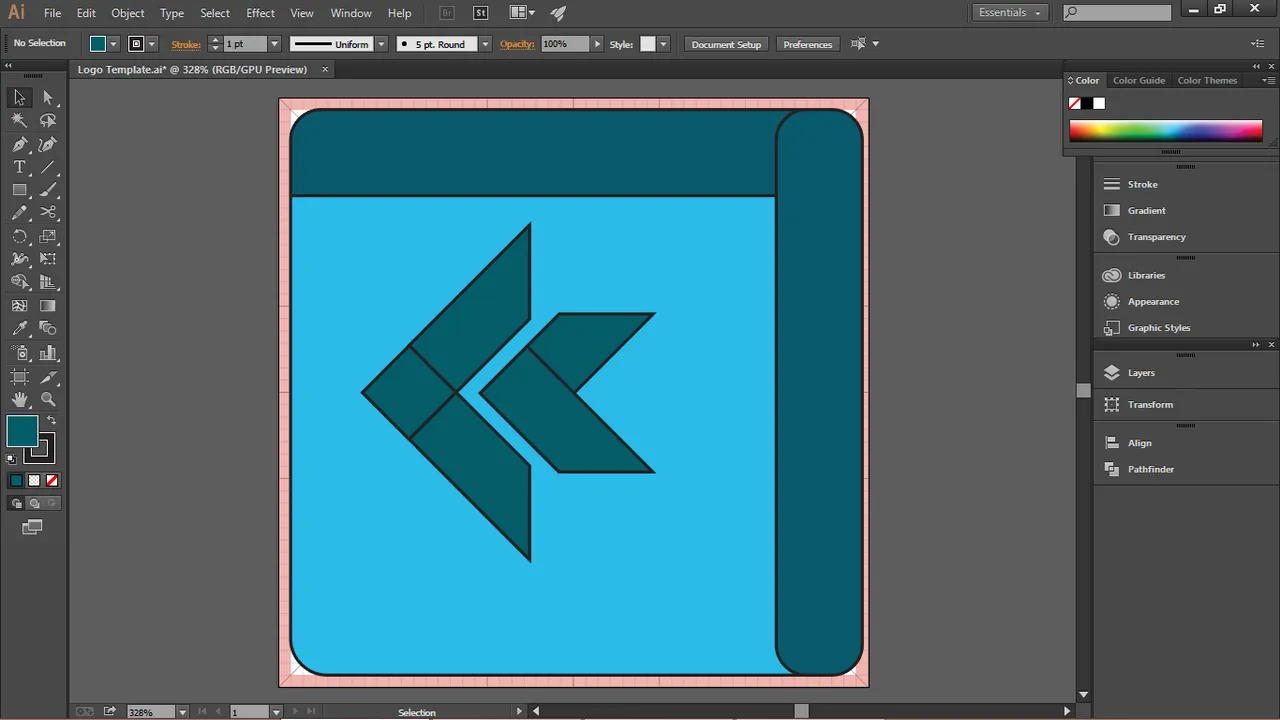The height and width of the screenshot is (720, 1280).
Task: Click the toolbox Fill color swatch
Action: tap(22, 431)
